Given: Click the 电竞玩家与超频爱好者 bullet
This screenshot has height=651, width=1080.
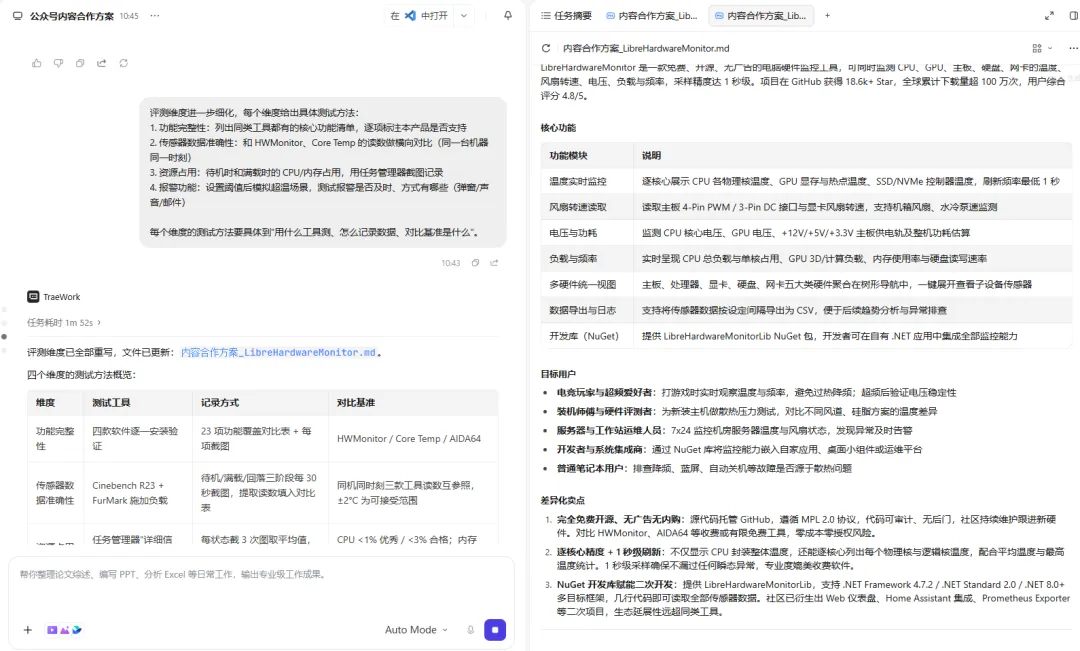Looking at the screenshot, I should point(756,392).
